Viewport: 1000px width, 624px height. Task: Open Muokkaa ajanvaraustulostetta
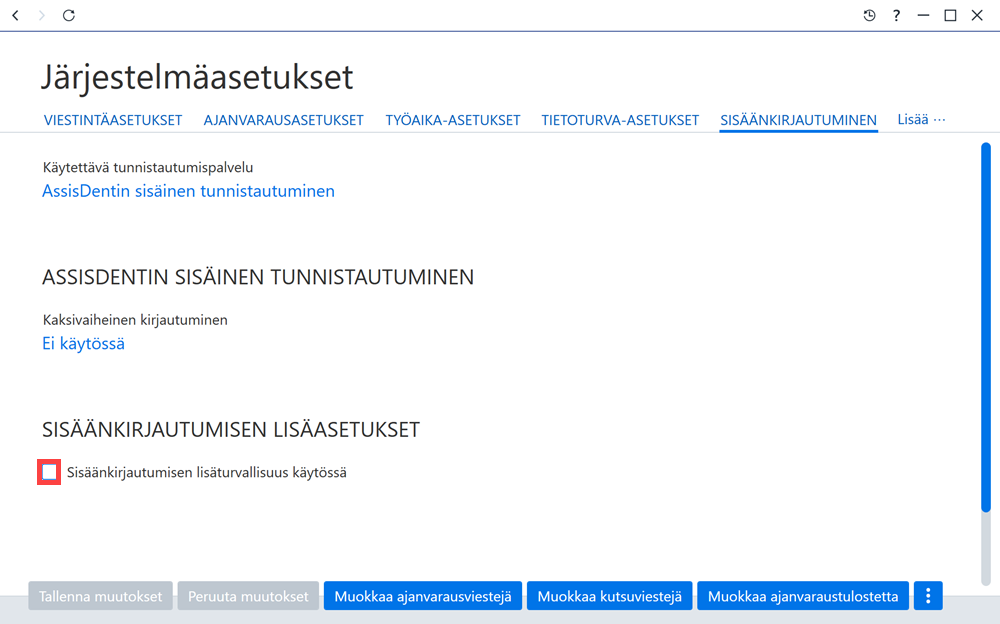(x=803, y=596)
